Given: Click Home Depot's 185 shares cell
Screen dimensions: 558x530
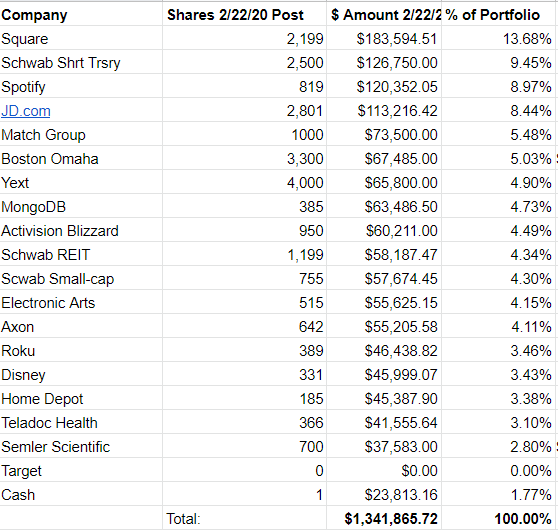Looking at the screenshot, I should click(x=244, y=399).
